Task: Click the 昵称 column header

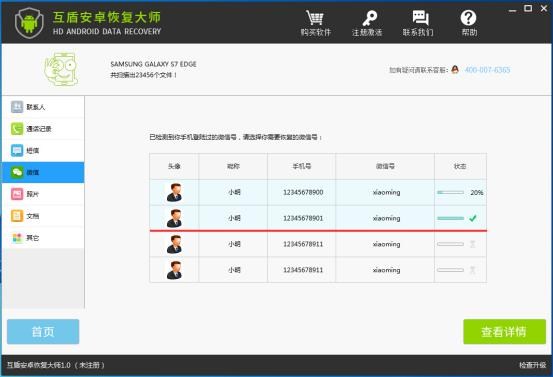Action: [233, 166]
